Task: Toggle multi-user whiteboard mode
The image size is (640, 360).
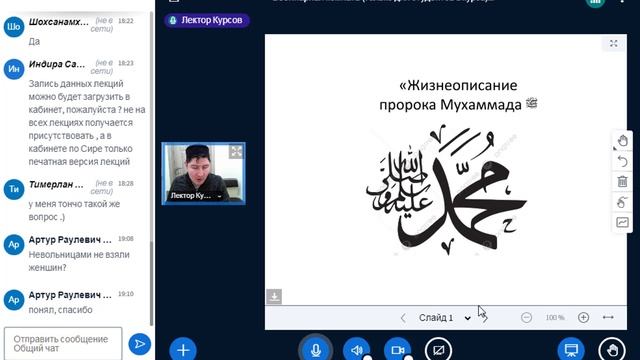Action: (x=622, y=202)
